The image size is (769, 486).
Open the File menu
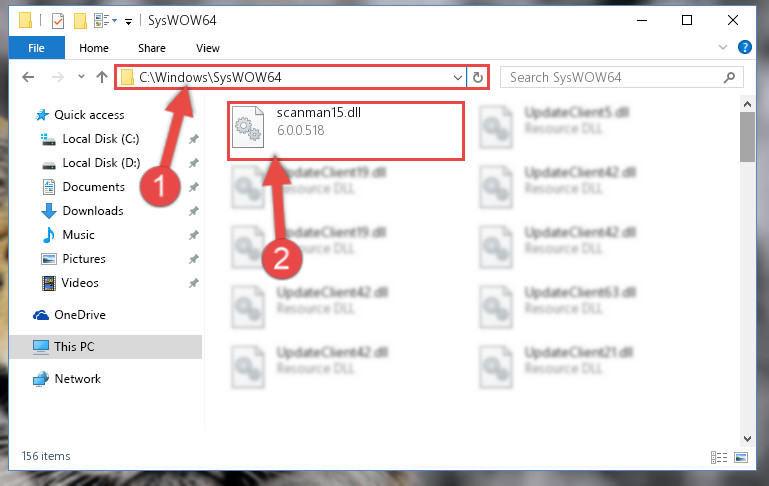click(x=36, y=48)
